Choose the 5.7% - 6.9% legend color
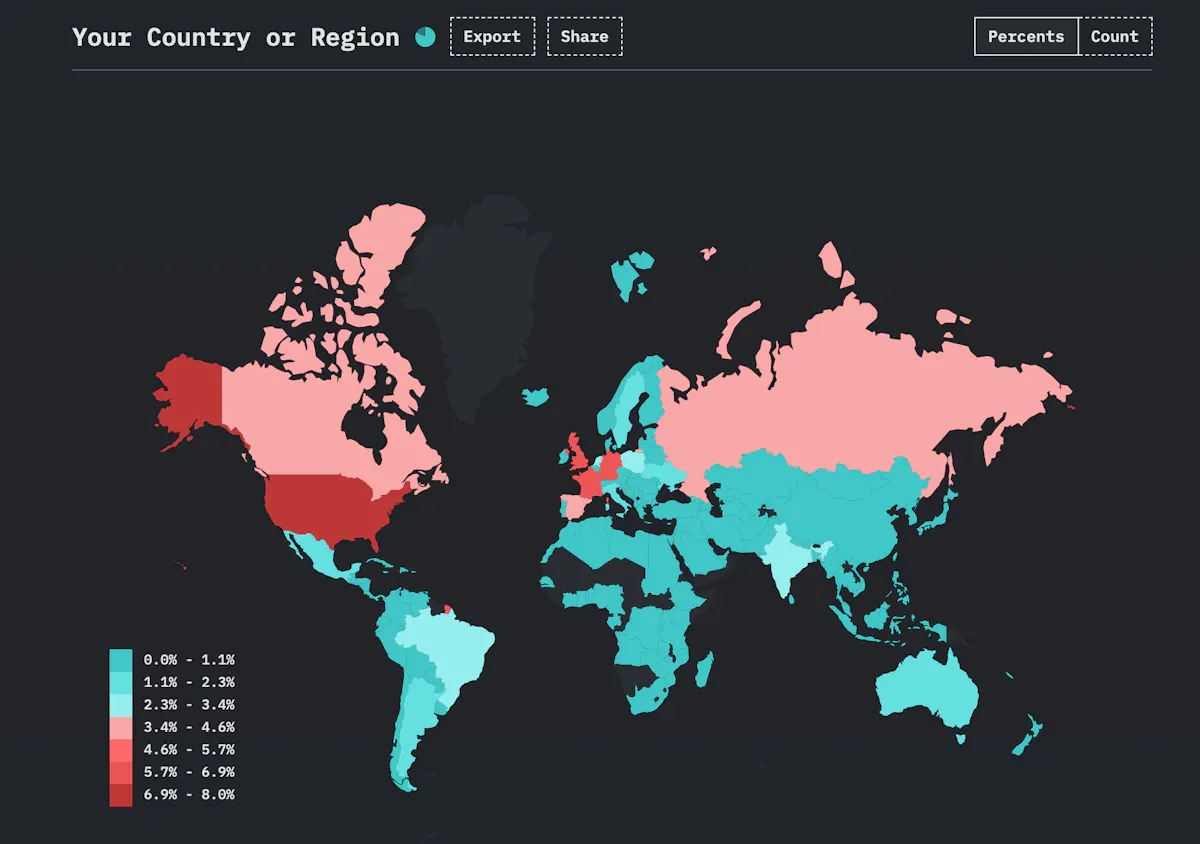 tap(121, 772)
